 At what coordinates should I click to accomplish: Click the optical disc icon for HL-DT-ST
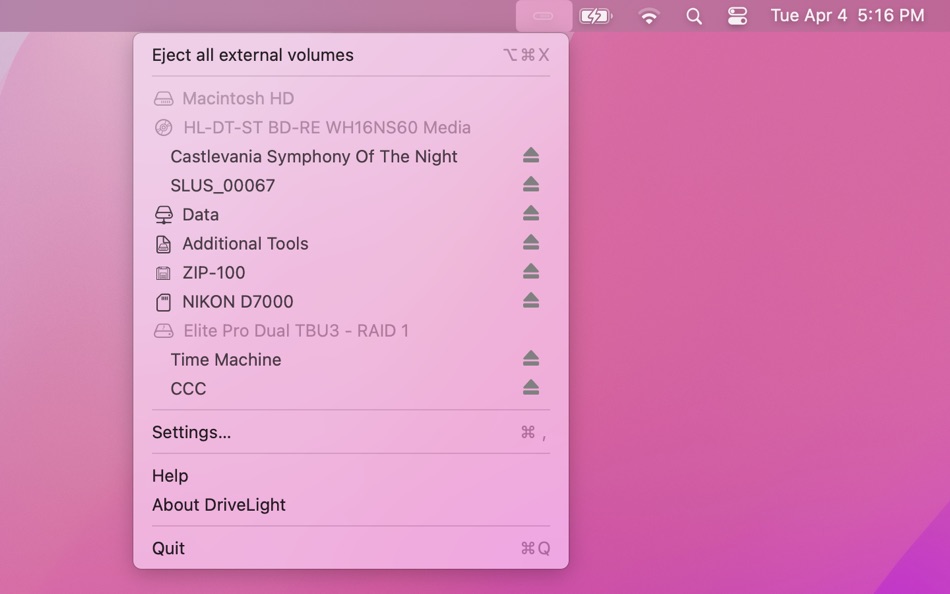(x=164, y=127)
